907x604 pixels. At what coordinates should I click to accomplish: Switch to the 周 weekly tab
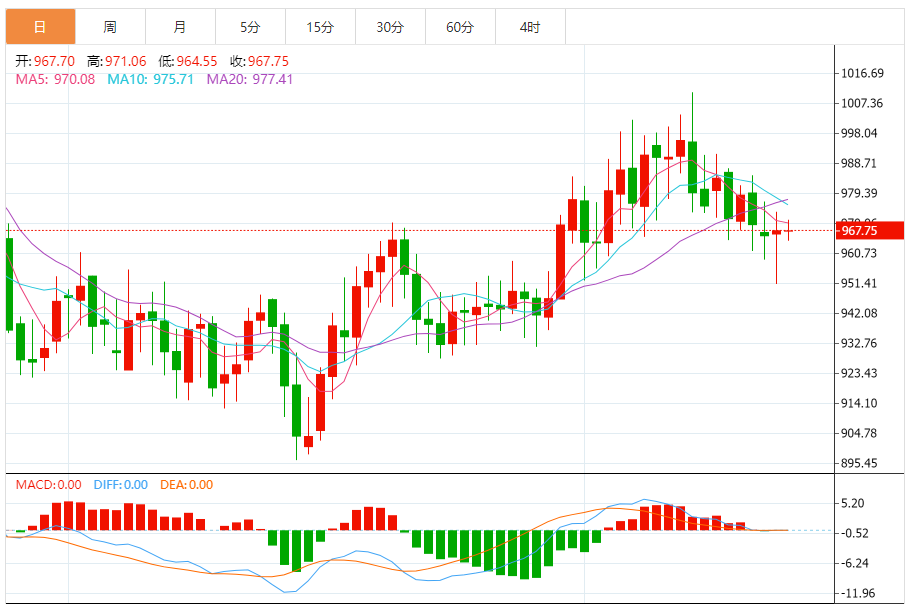click(x=110, y=27)
